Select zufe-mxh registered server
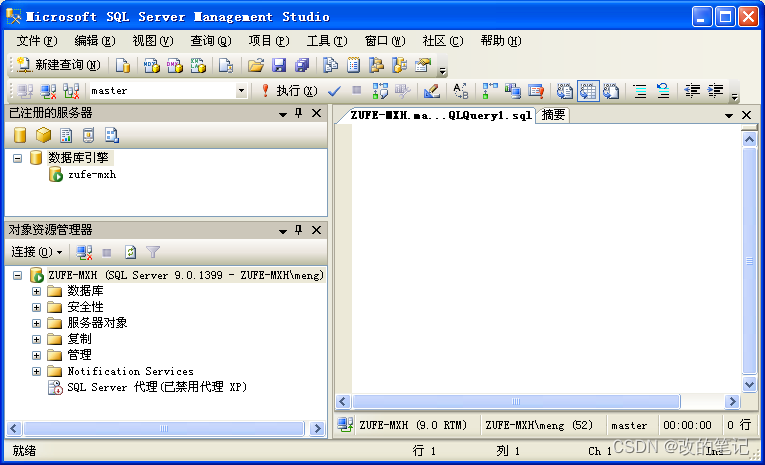The height and width of the screenshot is (465, 765). click(92, 175)
